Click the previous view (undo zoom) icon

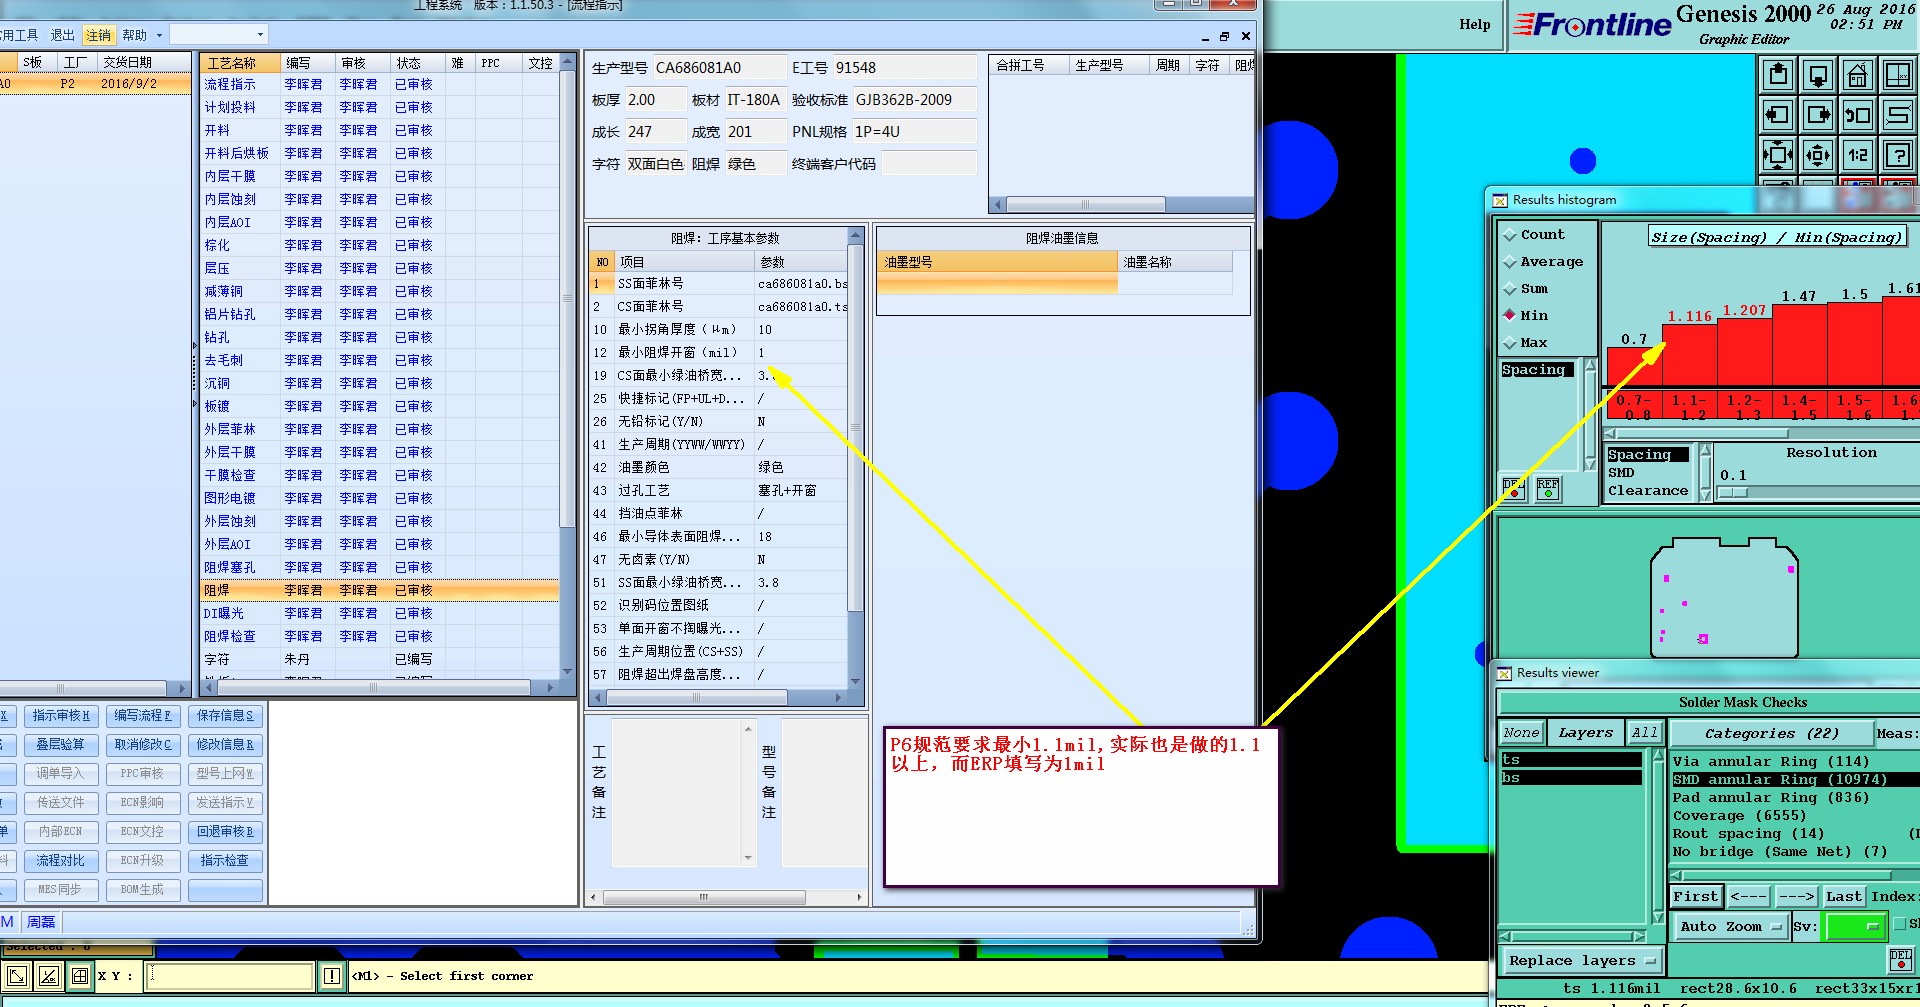[1858, 115]
